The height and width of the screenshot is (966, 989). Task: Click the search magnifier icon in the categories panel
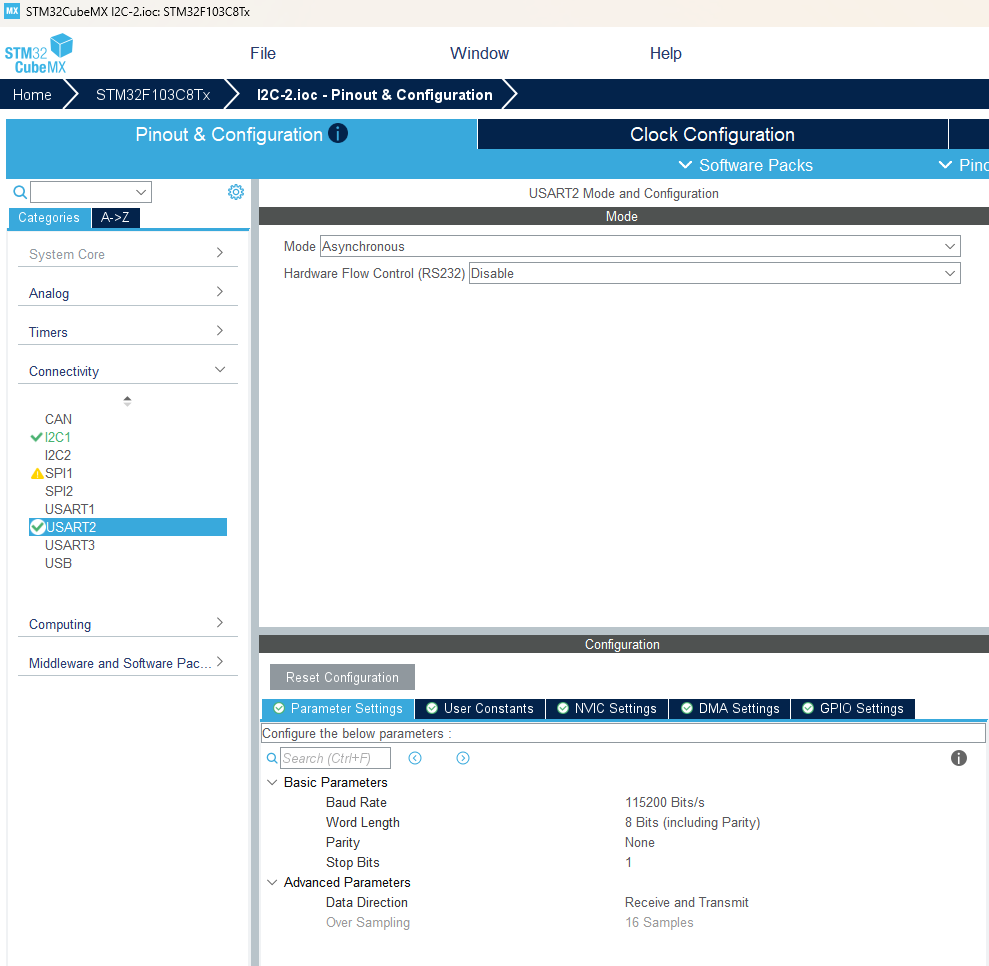pyautogui.click(x=20, y=192)
